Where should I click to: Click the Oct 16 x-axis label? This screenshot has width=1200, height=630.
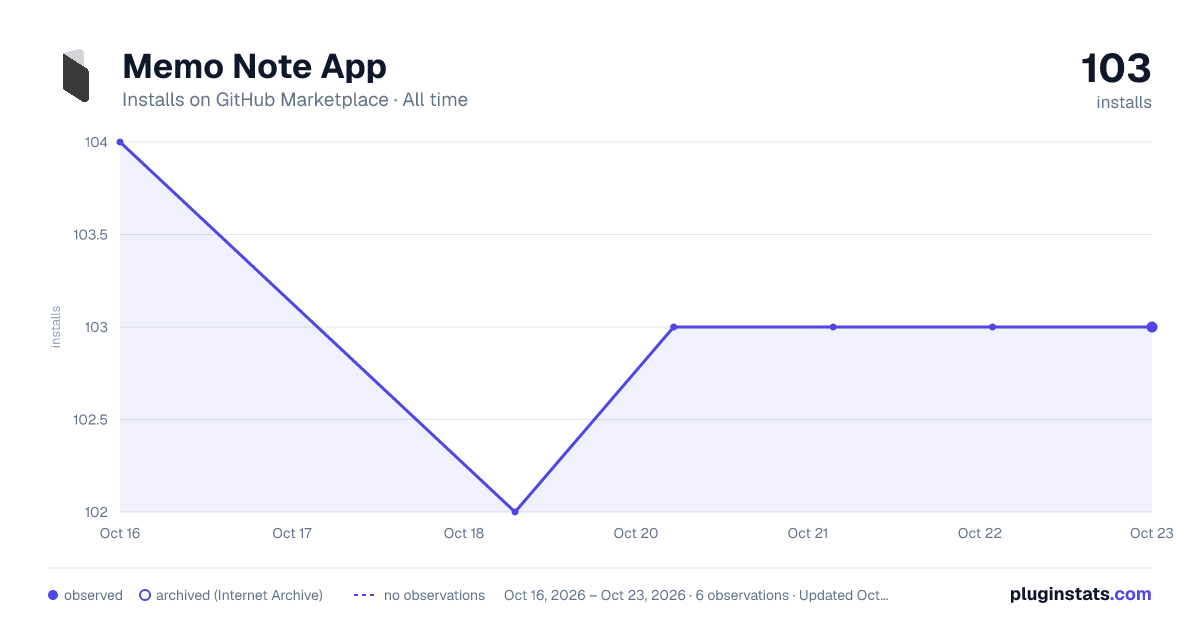[x=120, y=533]
